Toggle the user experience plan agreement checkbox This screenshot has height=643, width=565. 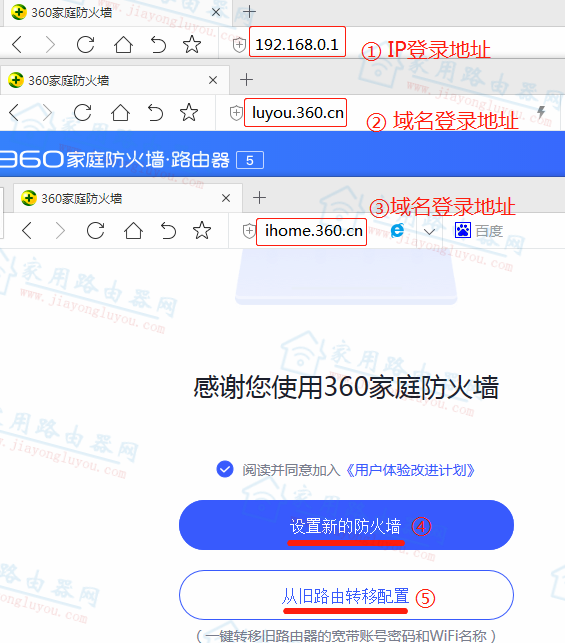(225, 469)
